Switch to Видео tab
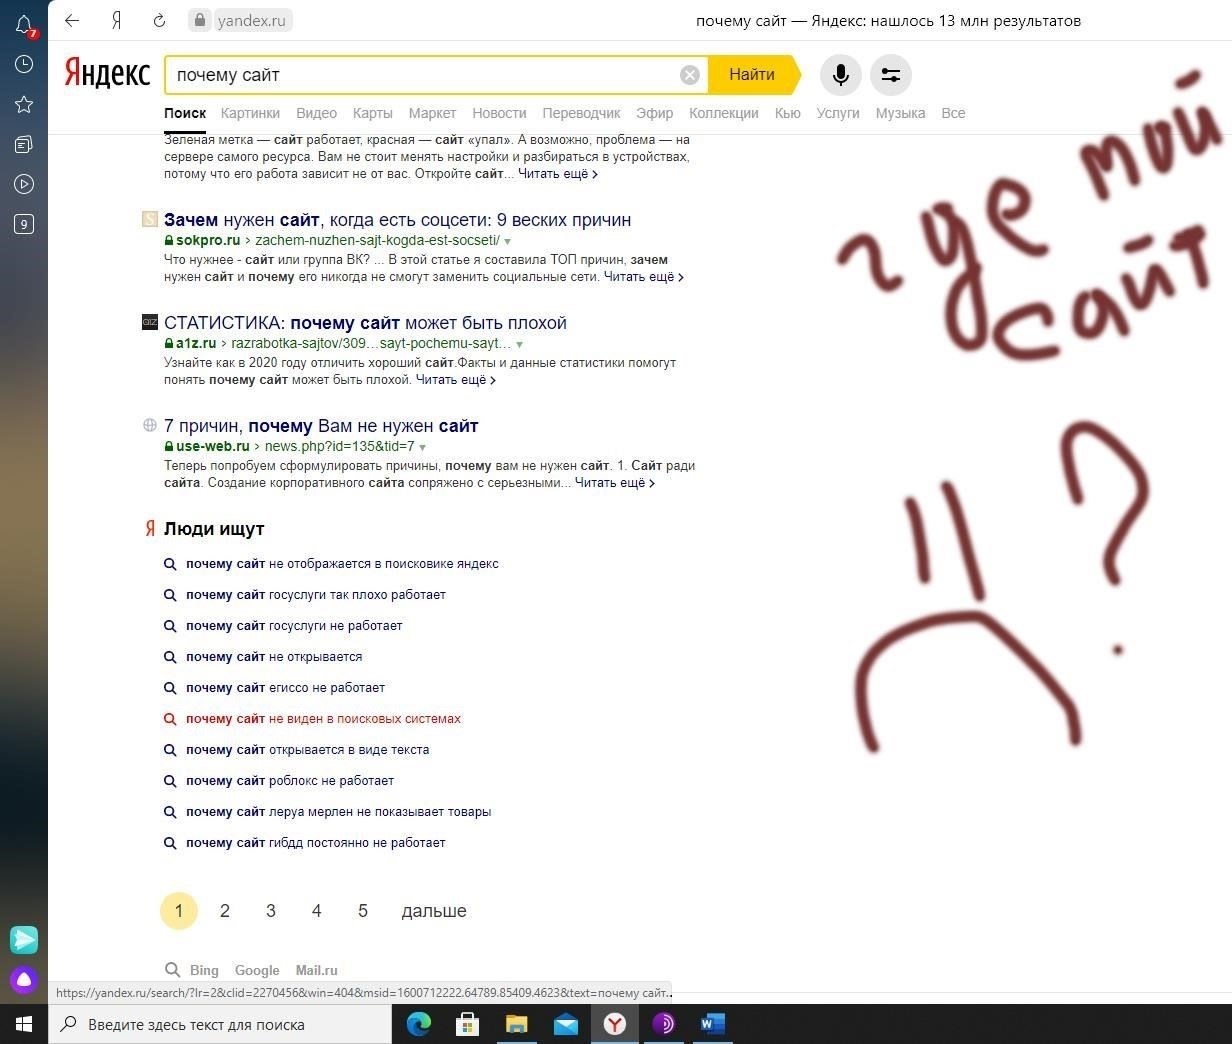This screenshot has height=1044, width=1232. 316,113
